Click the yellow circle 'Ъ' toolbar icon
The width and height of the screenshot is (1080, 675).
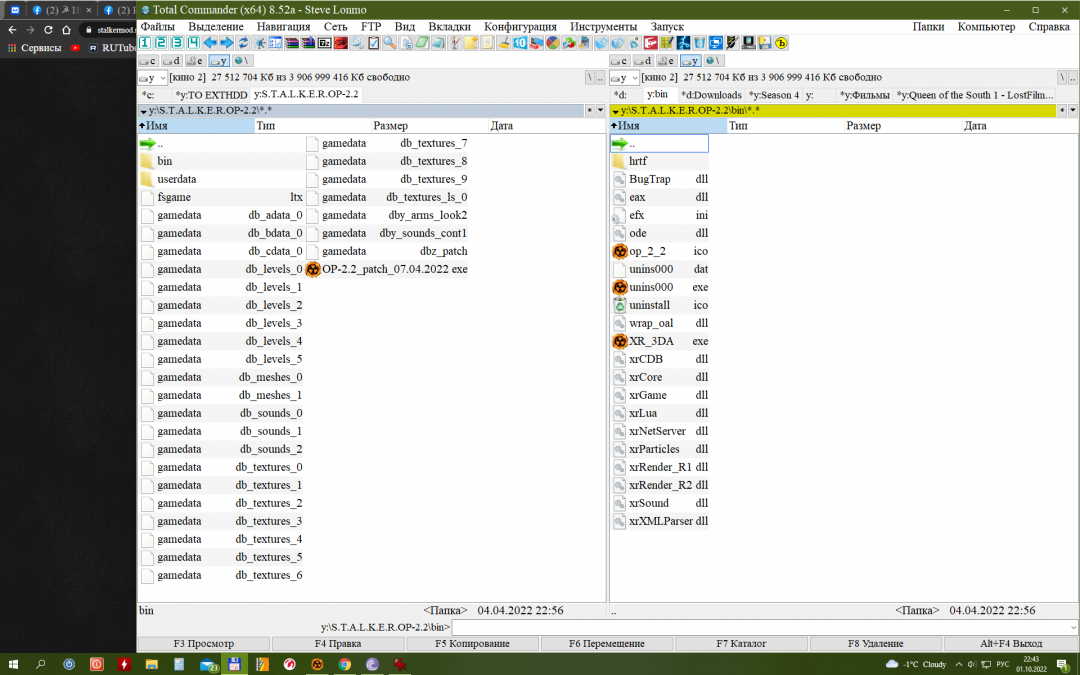click(x=781, y=43)
